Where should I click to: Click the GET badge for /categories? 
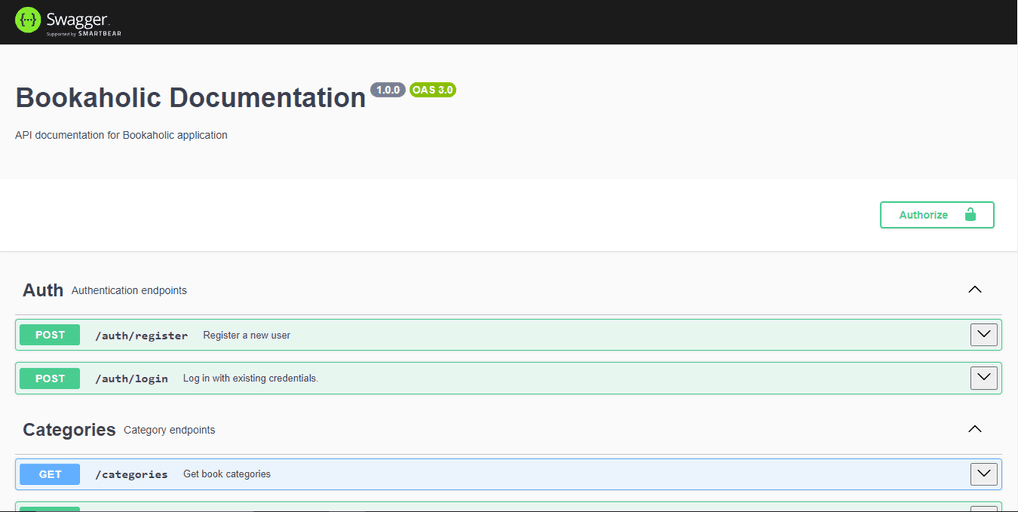pos(50,474)
